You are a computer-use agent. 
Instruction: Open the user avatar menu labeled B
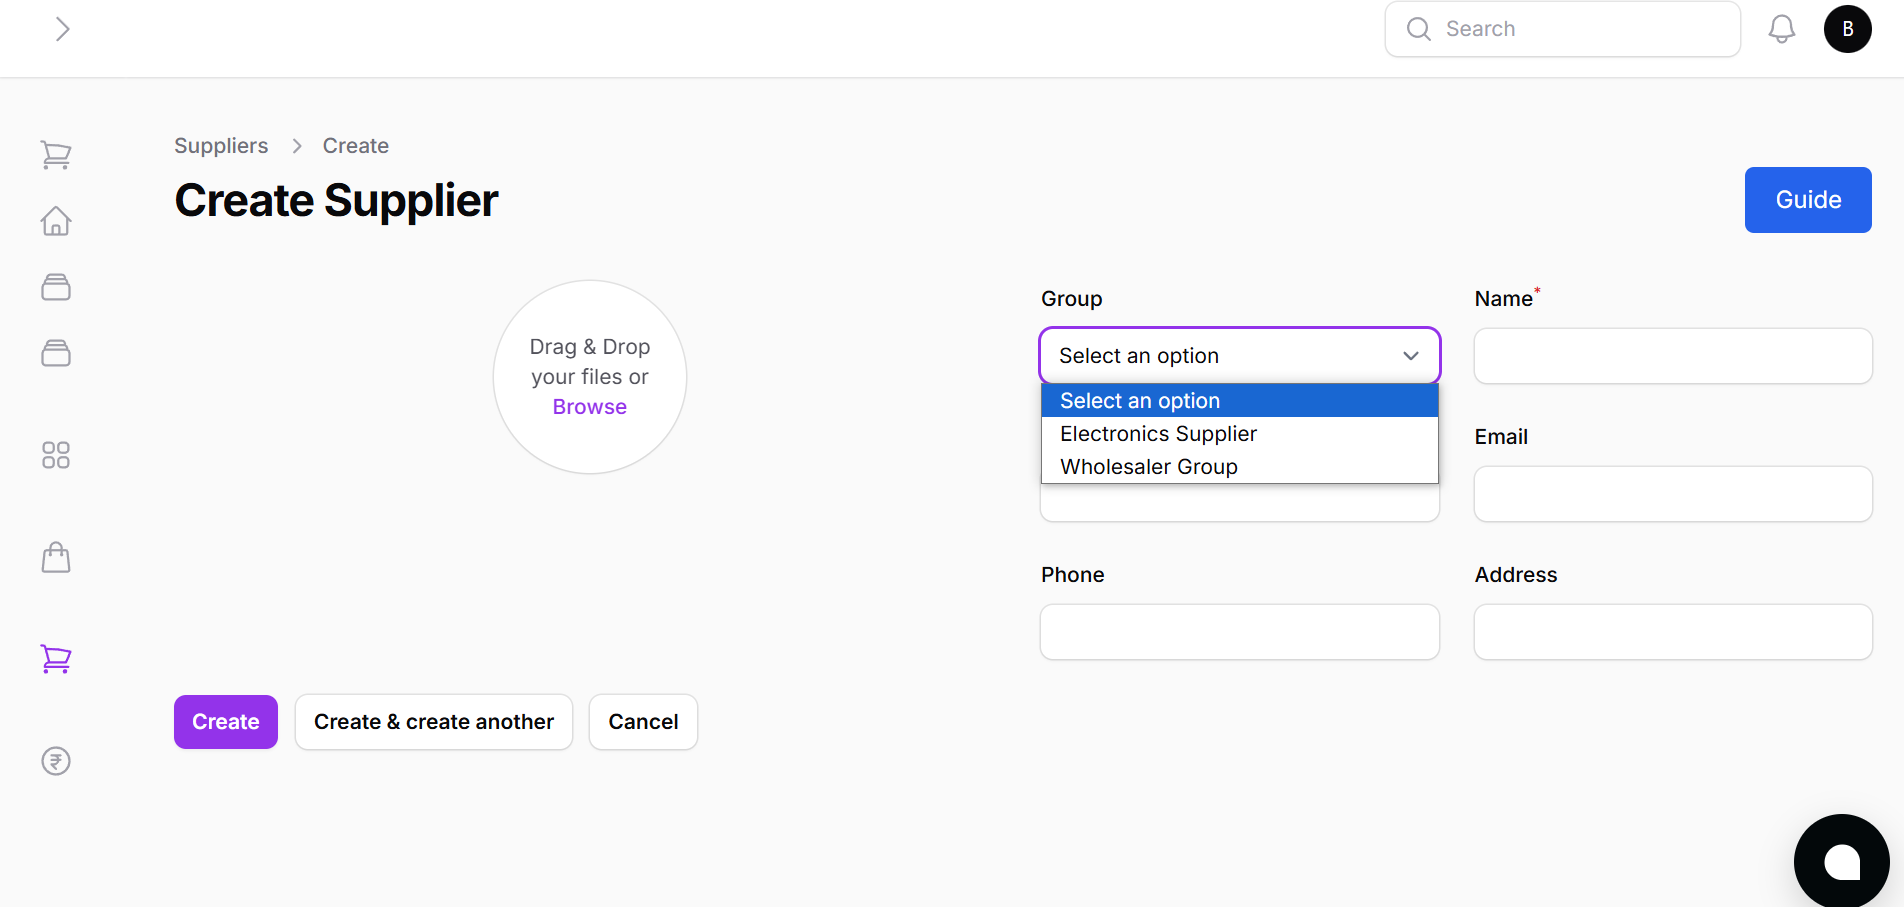point(1848,29)
